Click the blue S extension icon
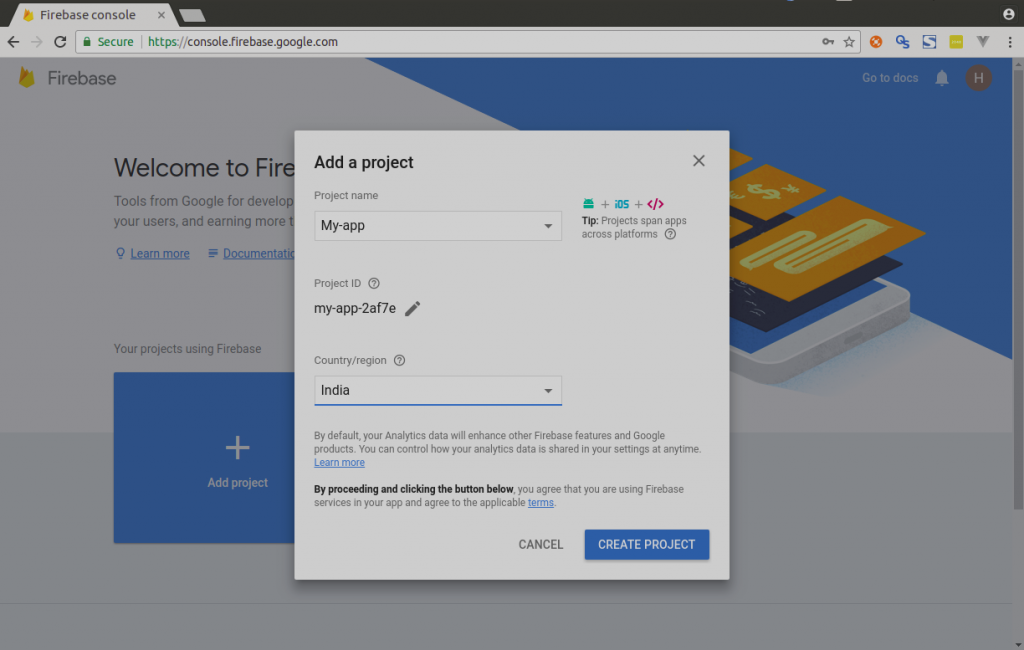1024x650 pixels. click(x=929, y=42)
